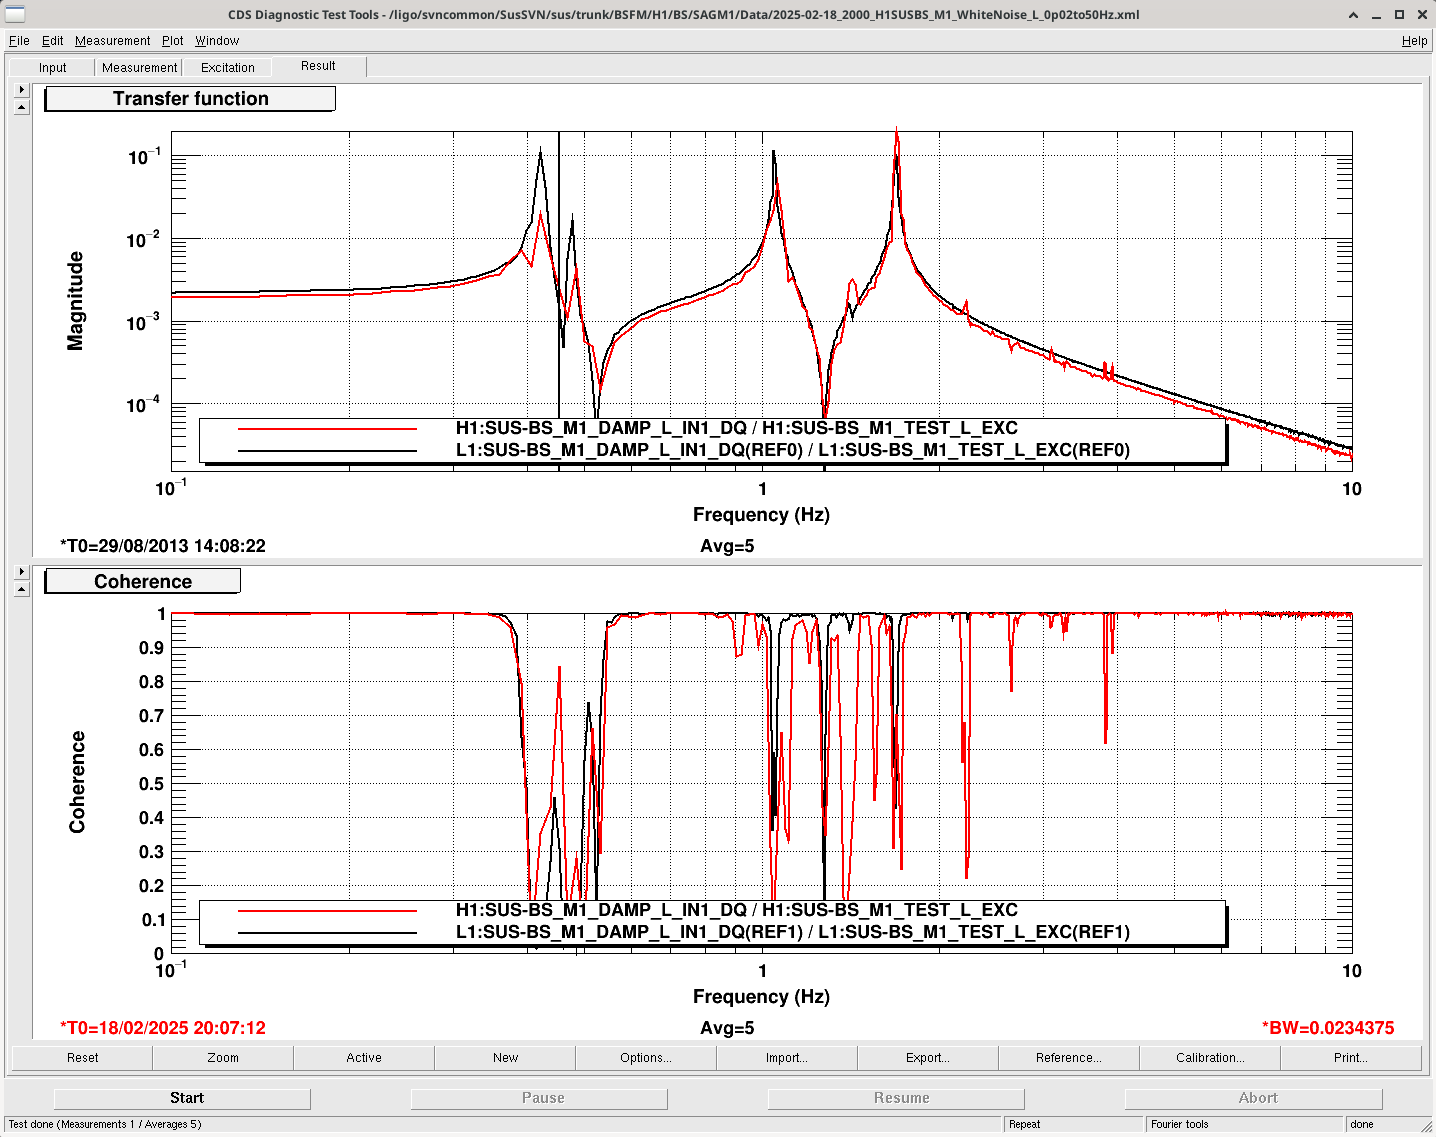Image resolution: width=1436 pixels, height=1137 pixels.
Task: Click the Reset button
Action: (x=82, y=1058)
